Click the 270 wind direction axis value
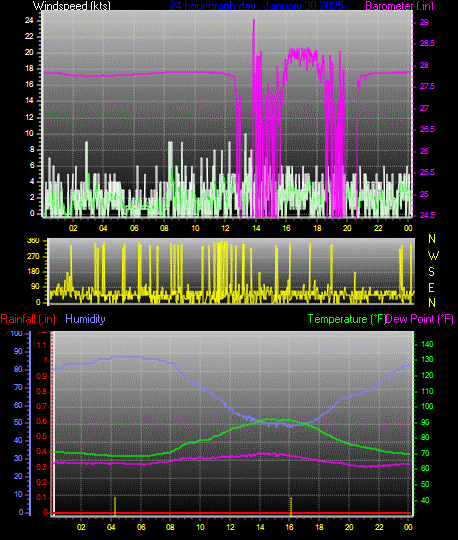This screenshot has width=458, height=540. [33, 256]
